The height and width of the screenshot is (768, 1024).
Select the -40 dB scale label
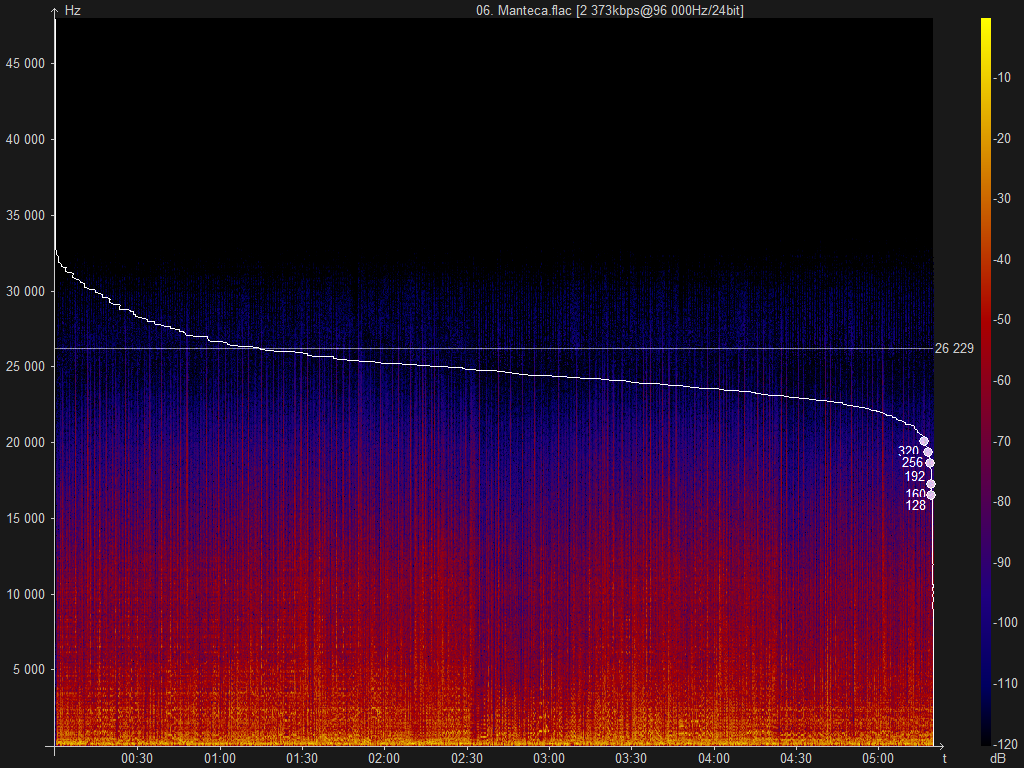(1002, 259)
